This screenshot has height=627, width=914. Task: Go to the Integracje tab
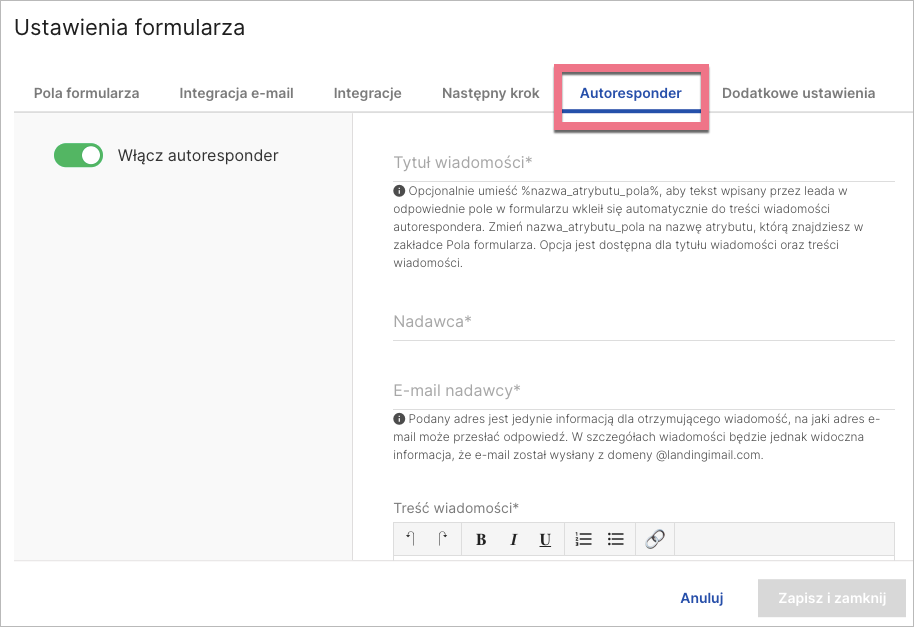(367, 93)
